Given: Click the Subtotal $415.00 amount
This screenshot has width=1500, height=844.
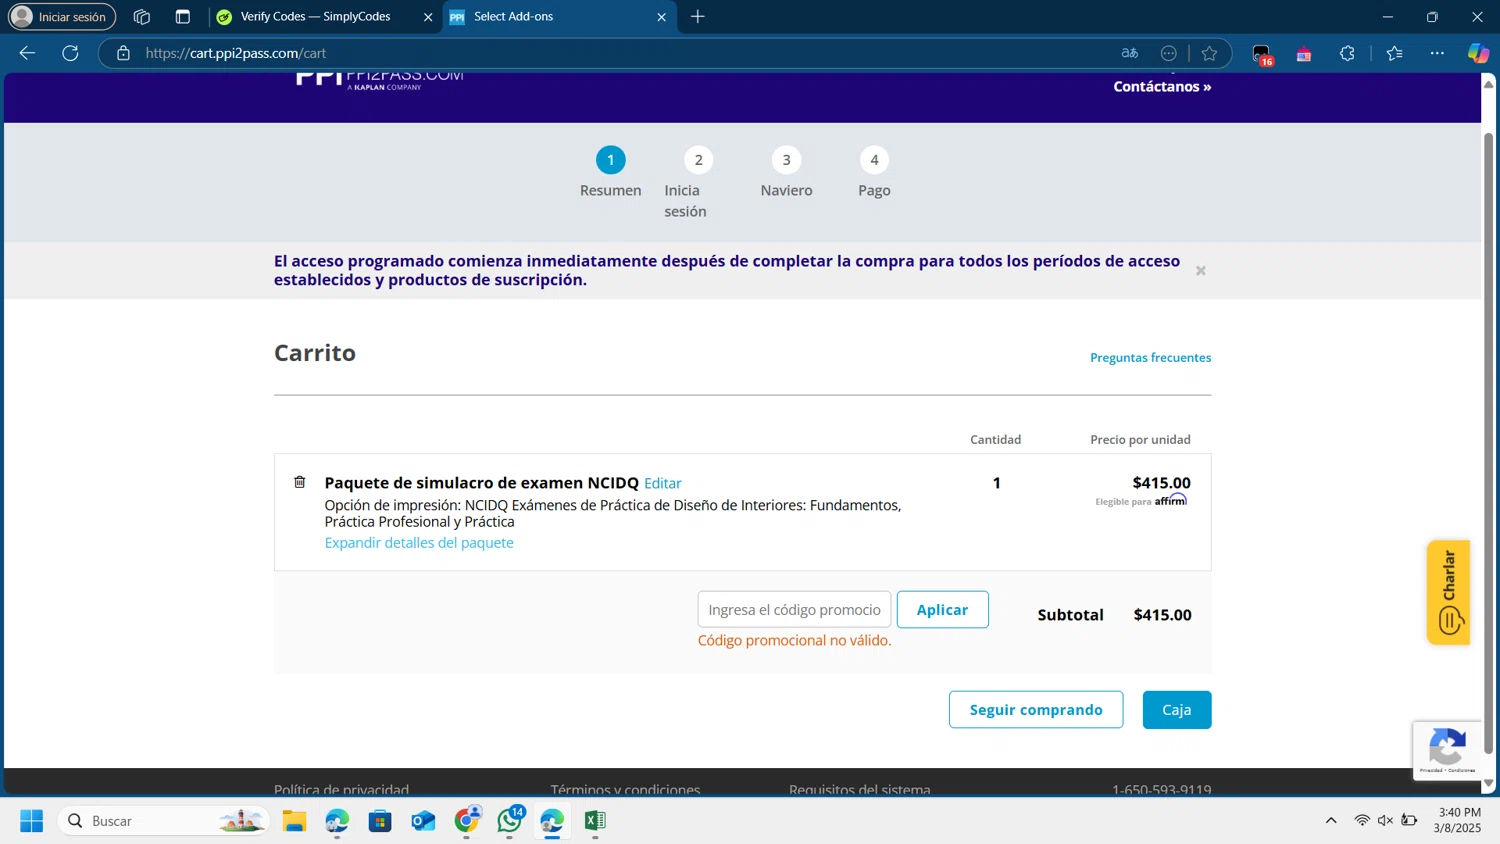Looking at the screenshot, I should tap(1162, 615).
